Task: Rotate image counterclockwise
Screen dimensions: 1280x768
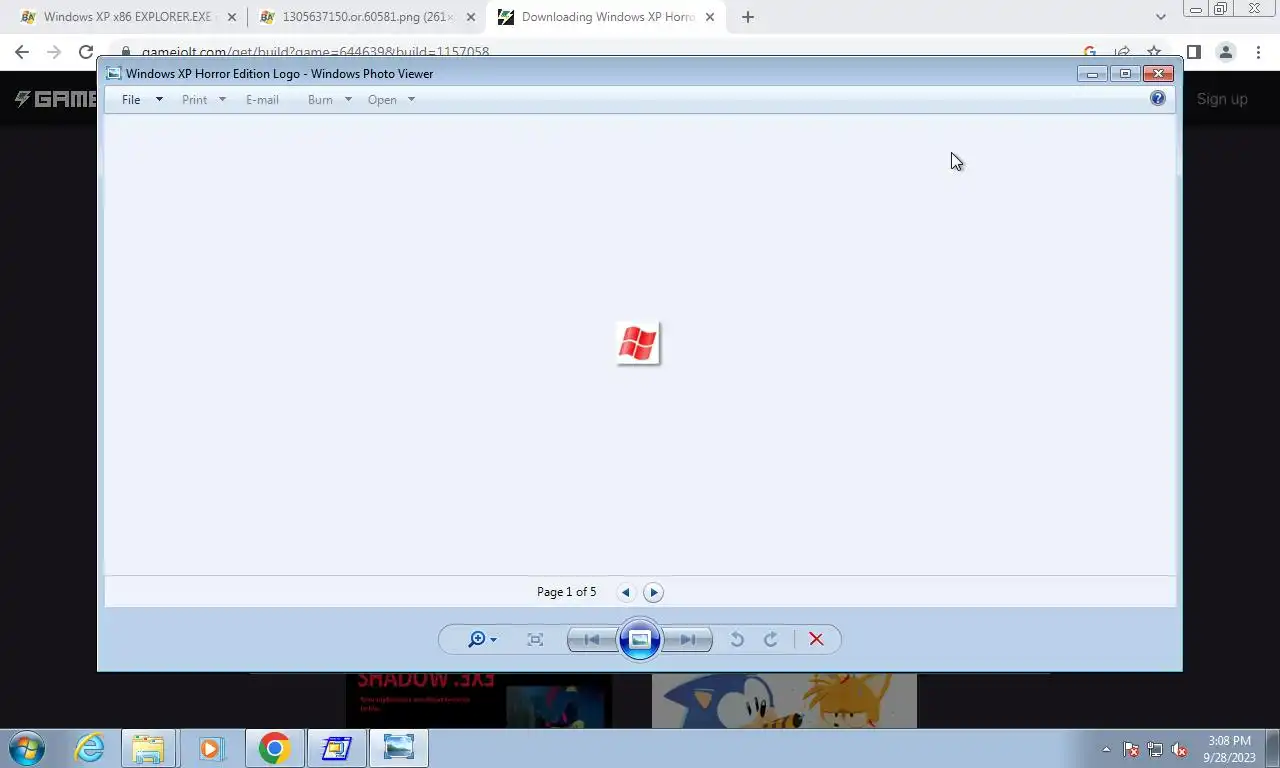Action: tap(737, 640)
